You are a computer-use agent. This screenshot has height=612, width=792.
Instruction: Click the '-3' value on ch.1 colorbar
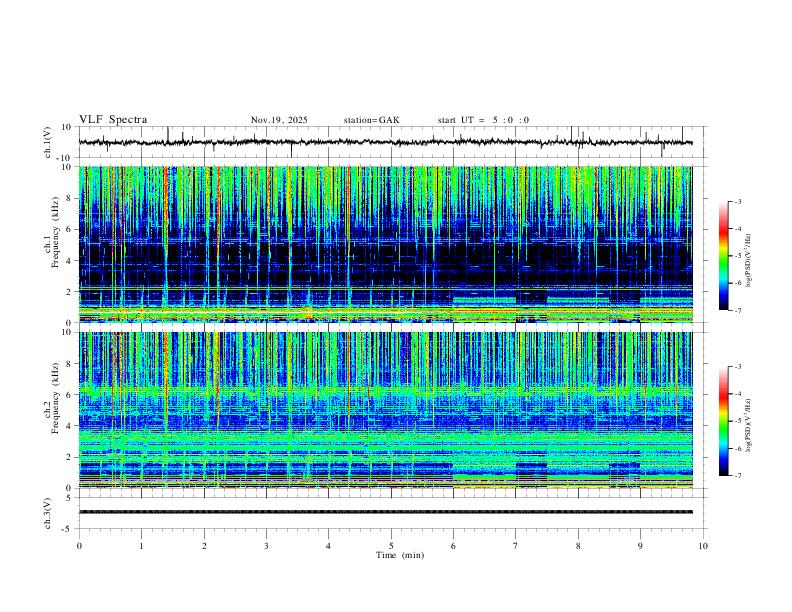point(737,201)
